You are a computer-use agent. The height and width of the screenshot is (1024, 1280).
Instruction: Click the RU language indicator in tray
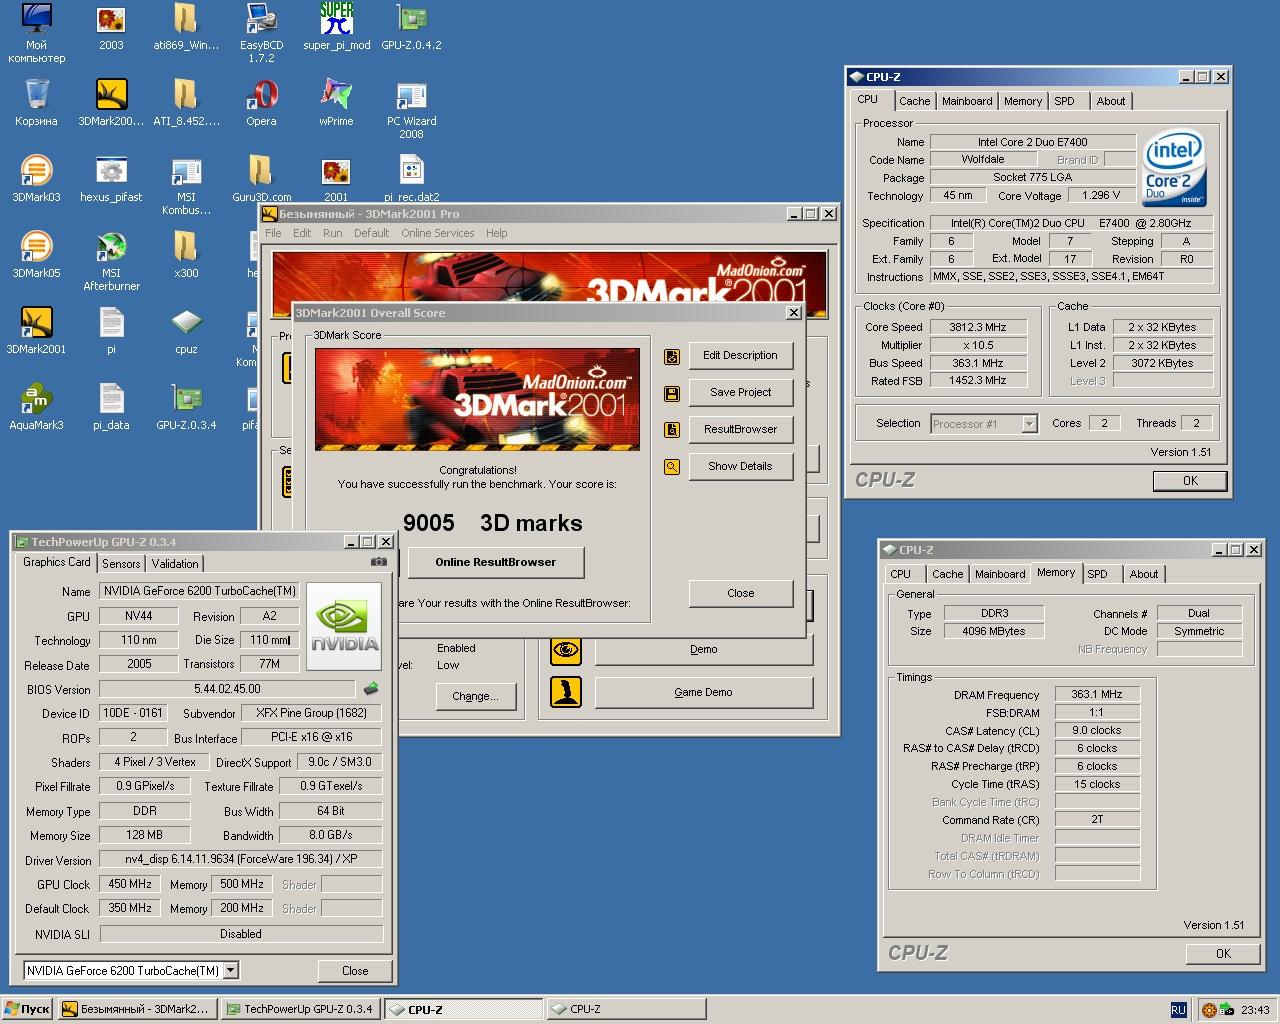click(x=1178, y=1010)
